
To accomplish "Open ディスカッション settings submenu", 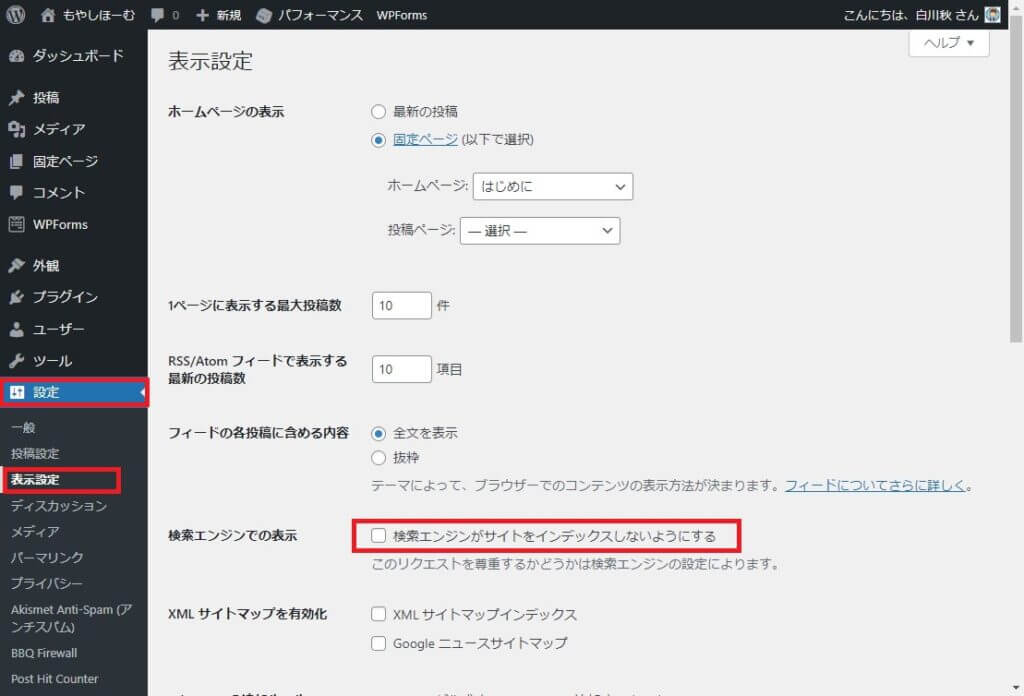I will coord(58,506).
